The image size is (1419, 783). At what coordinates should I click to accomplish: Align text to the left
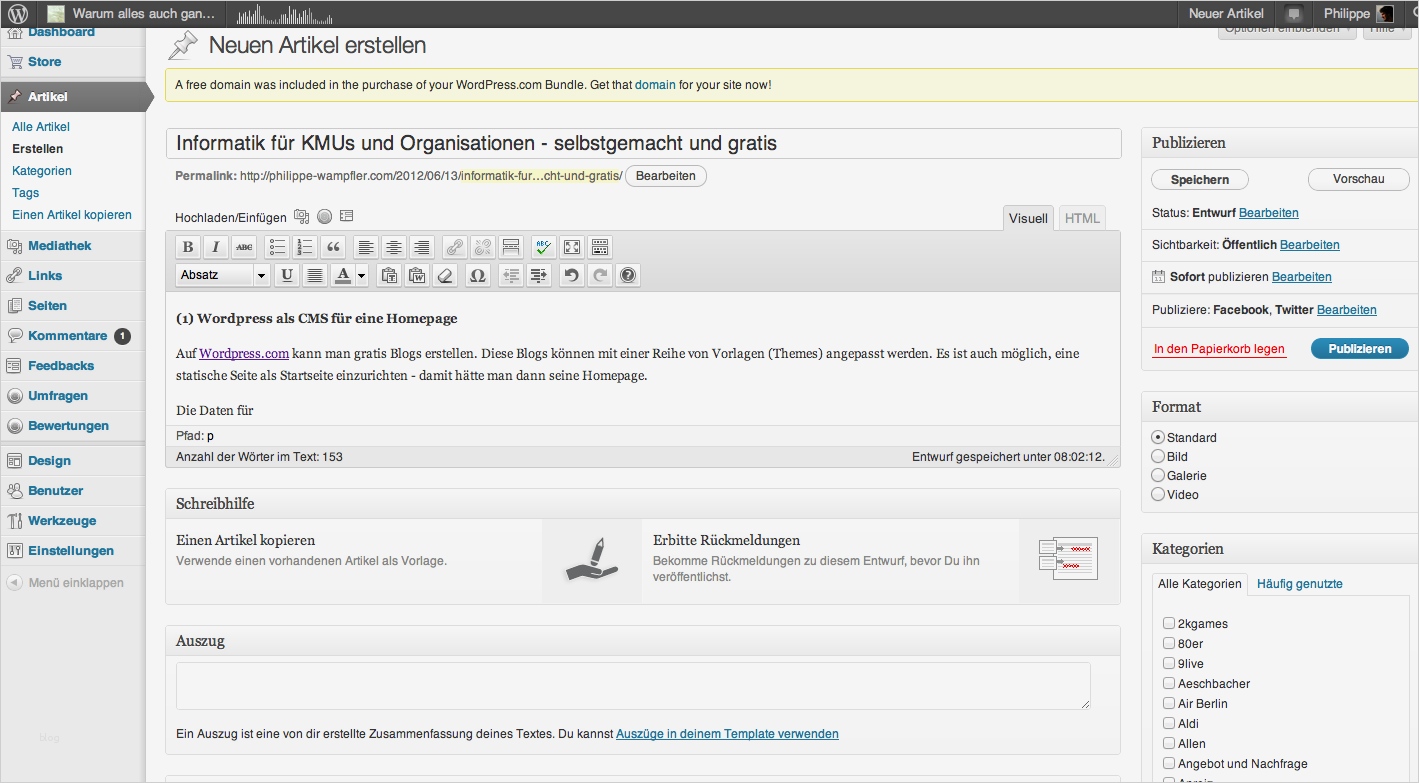point(366,247)
